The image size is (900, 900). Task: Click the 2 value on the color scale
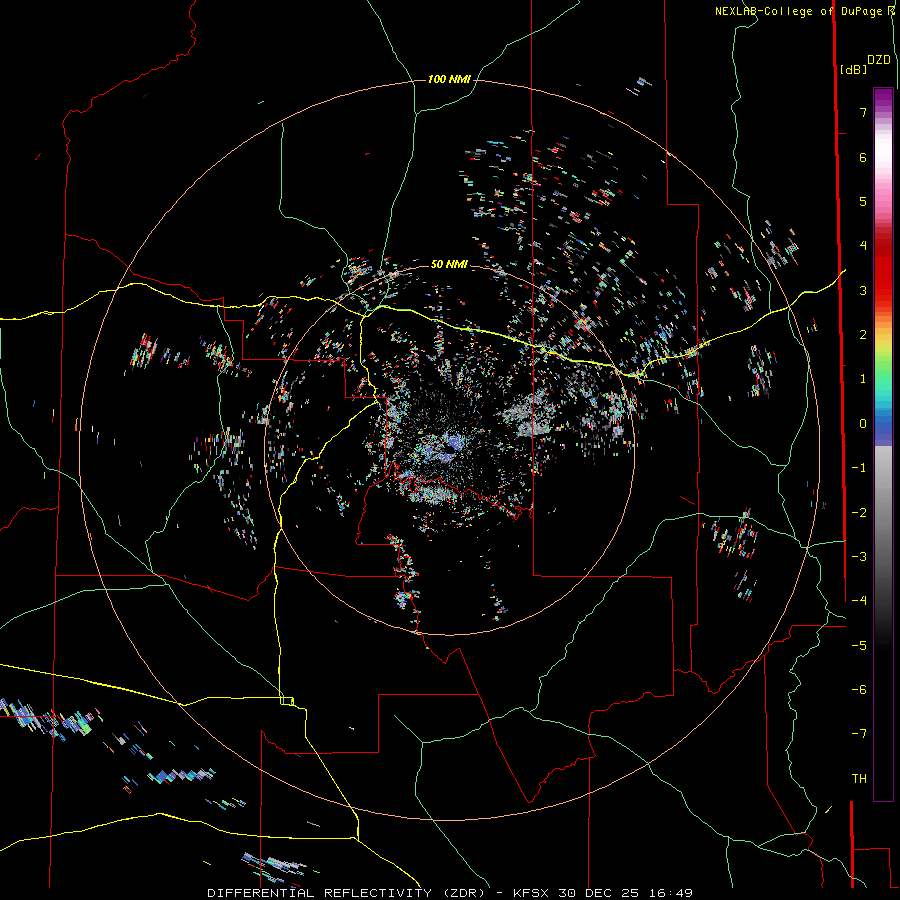tap(863, 335)
